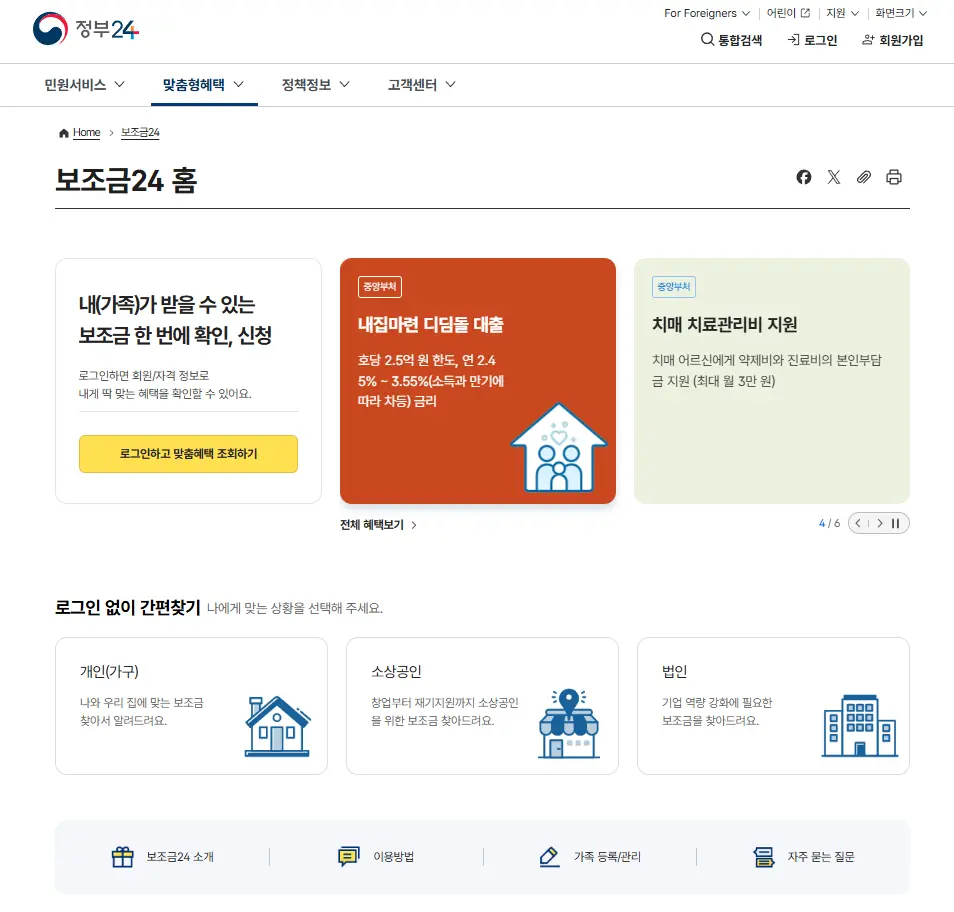The width and height of the screenshot is (954, 912).
Task: Pause the benefit carousel slideshow
Action: coord(895,523)
